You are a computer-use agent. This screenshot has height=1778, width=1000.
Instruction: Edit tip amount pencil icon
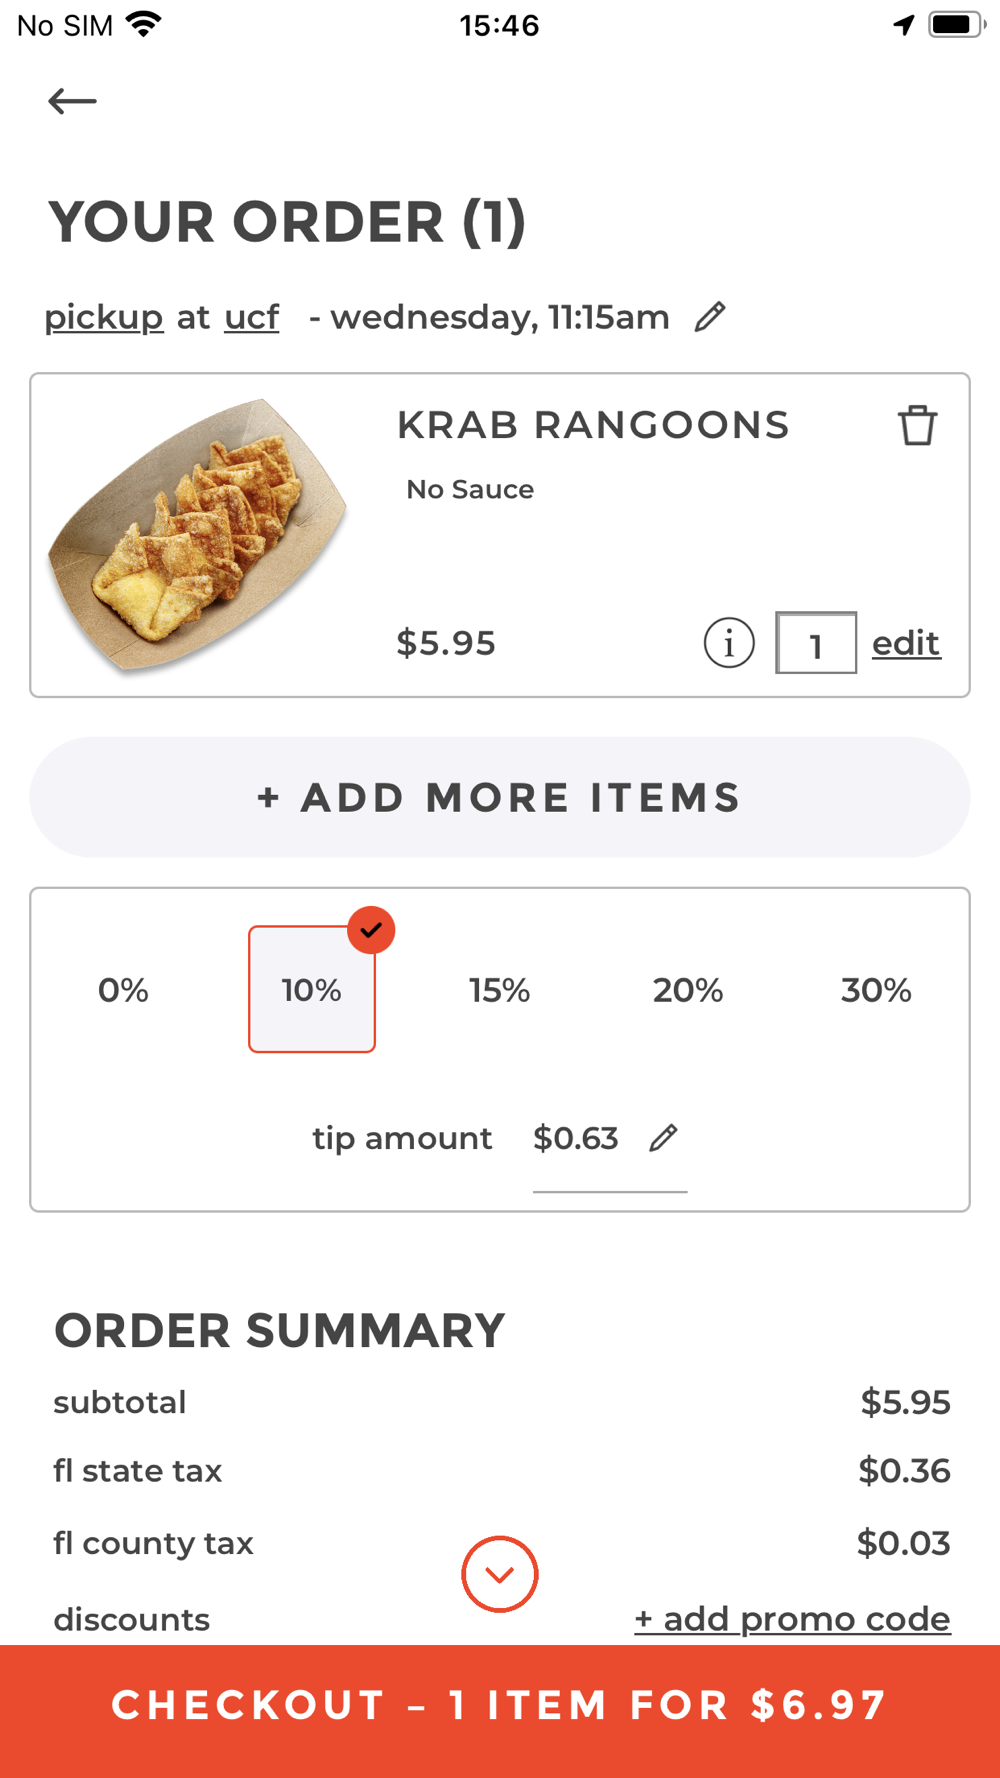pyautogui.click(x=663, y=1138)
